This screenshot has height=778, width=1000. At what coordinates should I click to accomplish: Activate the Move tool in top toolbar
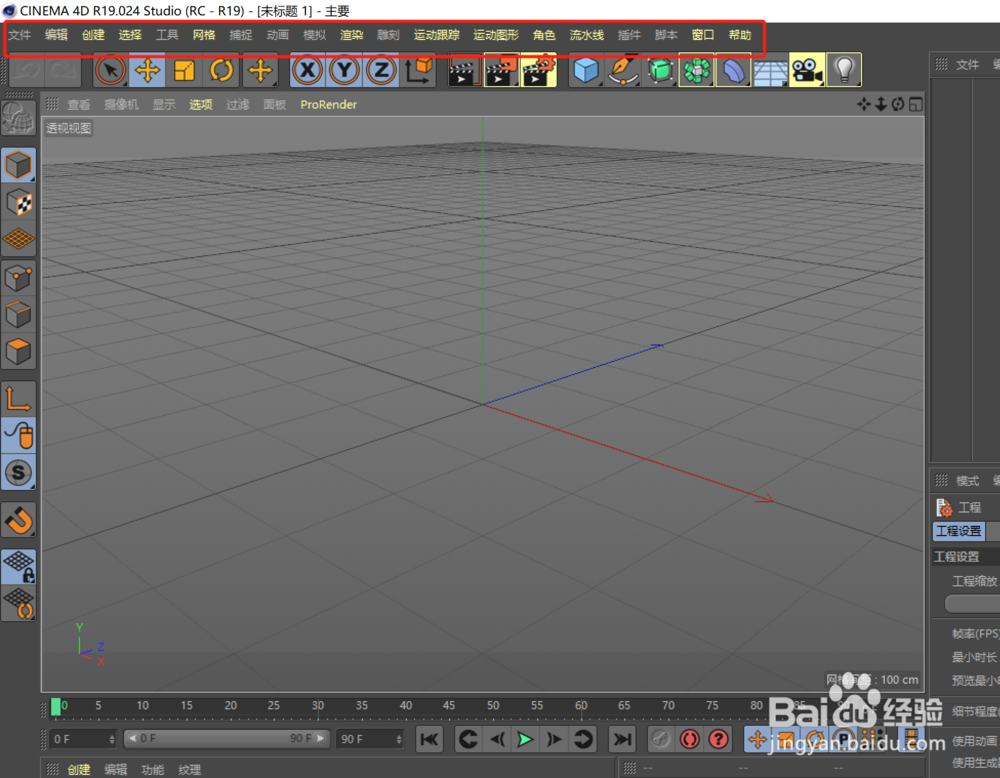pyautogui.click(x=147, y=70)
